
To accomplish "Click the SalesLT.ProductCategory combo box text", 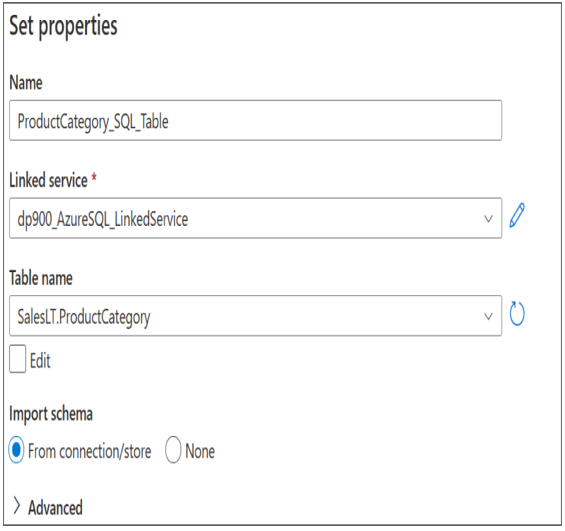I will click(x=84, y=317).
